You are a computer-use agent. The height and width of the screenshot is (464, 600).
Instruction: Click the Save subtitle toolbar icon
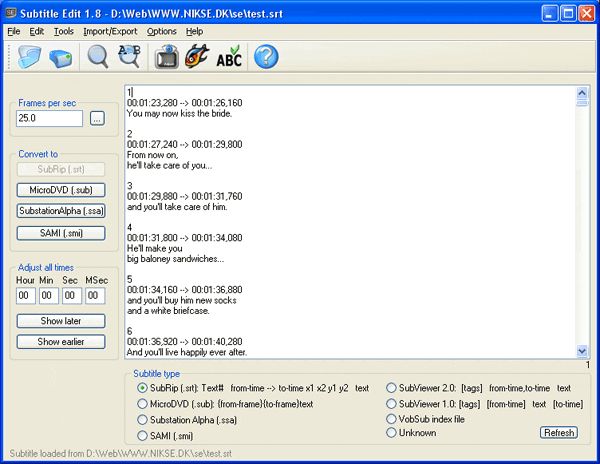(x=61, y=58)
